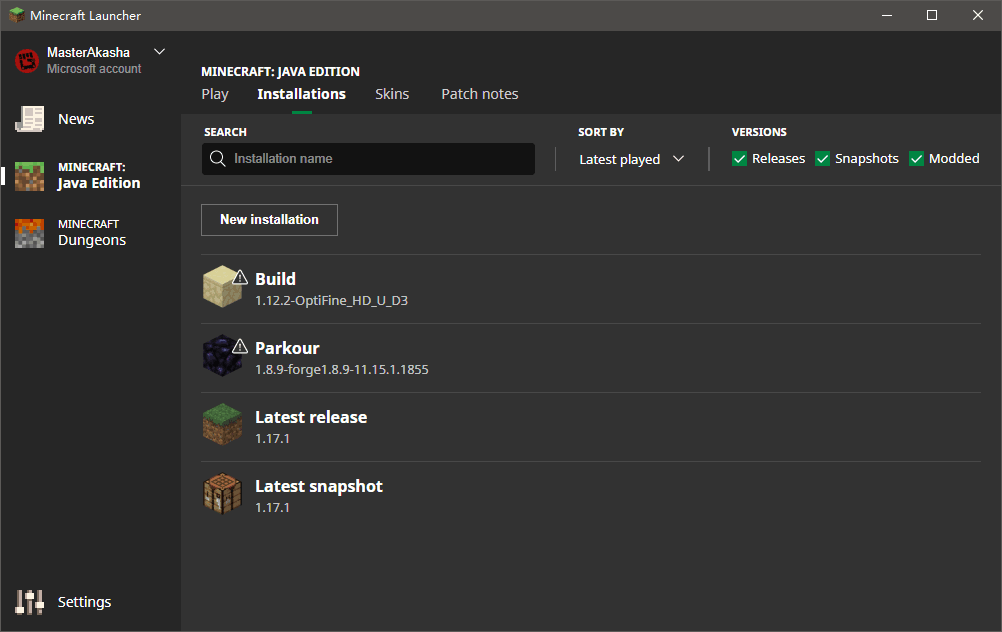
Task: Expand the account menu chevron
Action: (159, 52)
